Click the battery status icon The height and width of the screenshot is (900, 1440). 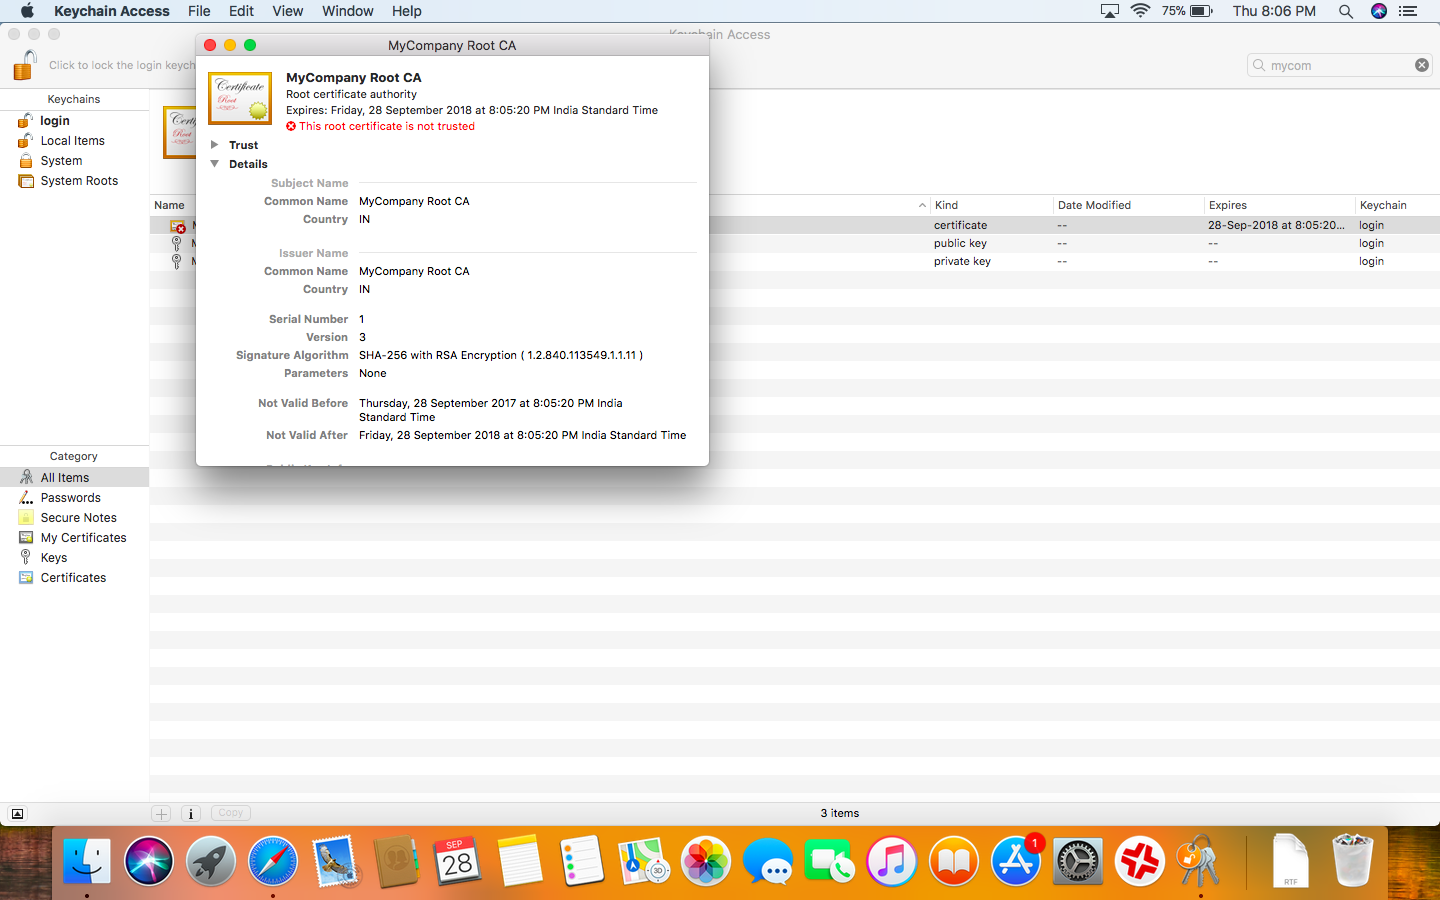pos(1201,11)
